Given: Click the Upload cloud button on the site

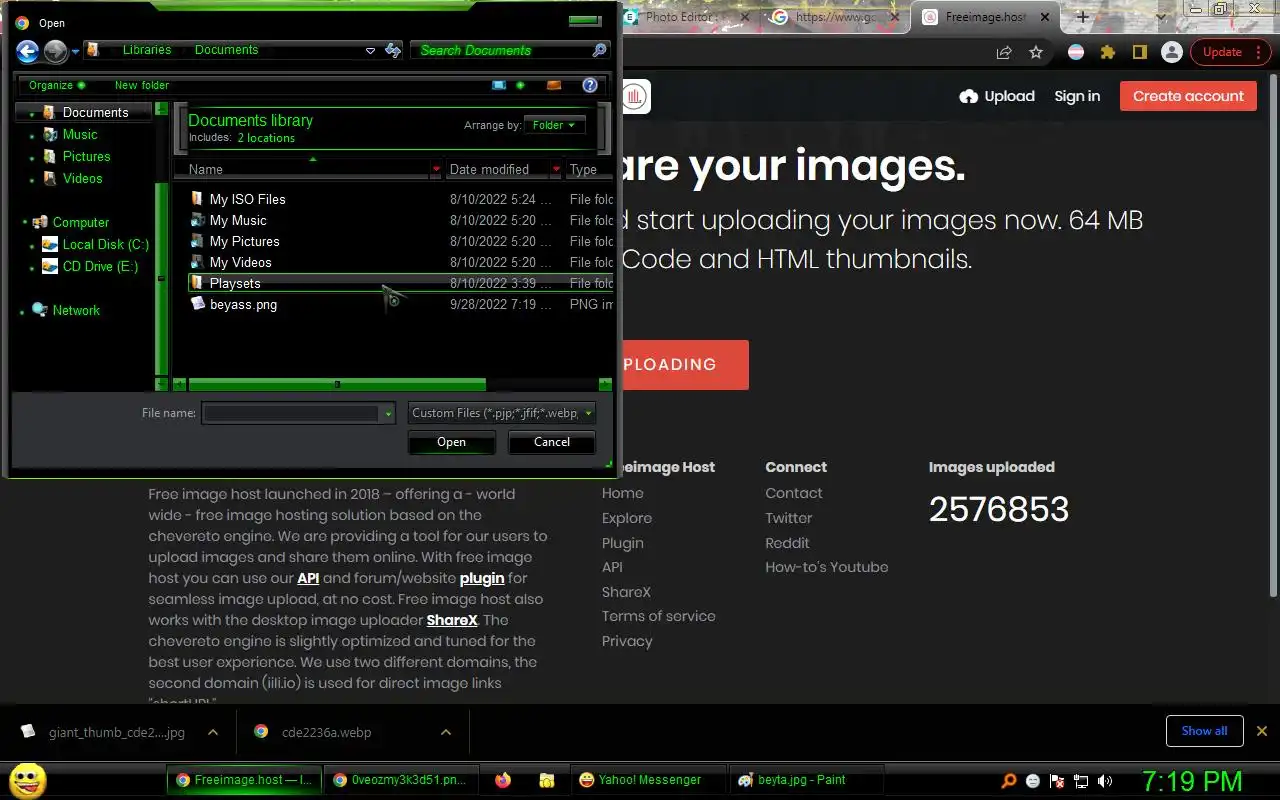Looking at the screenshot, I should [996, 96].
